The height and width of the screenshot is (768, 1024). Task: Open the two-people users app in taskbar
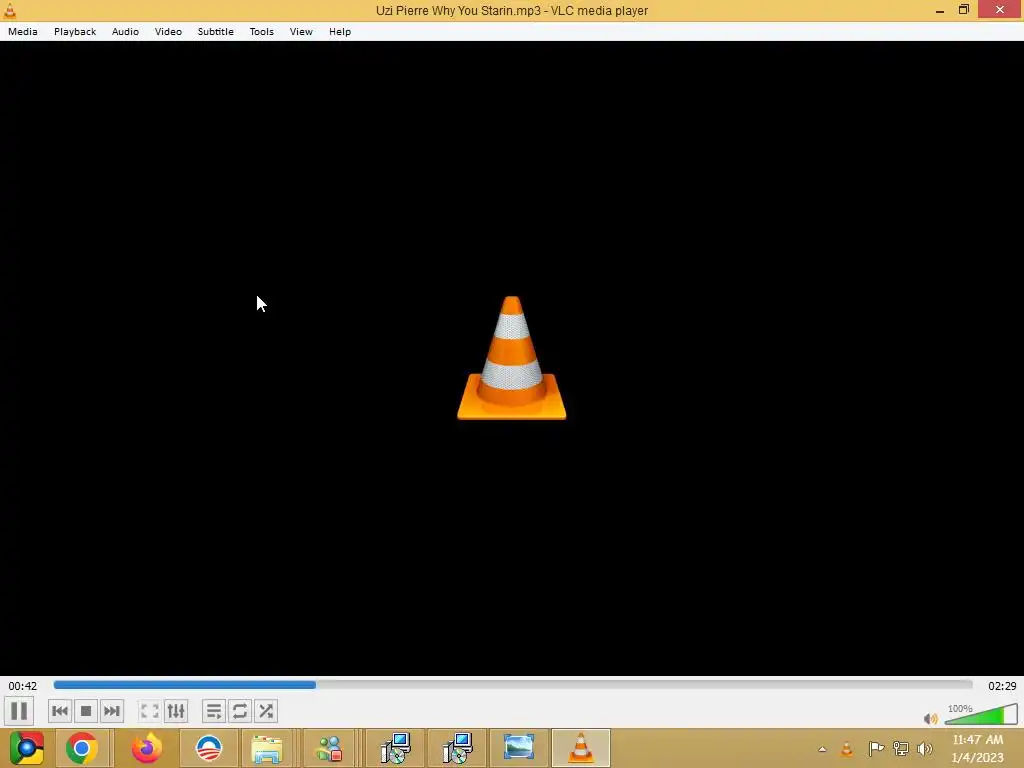(x=328, y=748)
